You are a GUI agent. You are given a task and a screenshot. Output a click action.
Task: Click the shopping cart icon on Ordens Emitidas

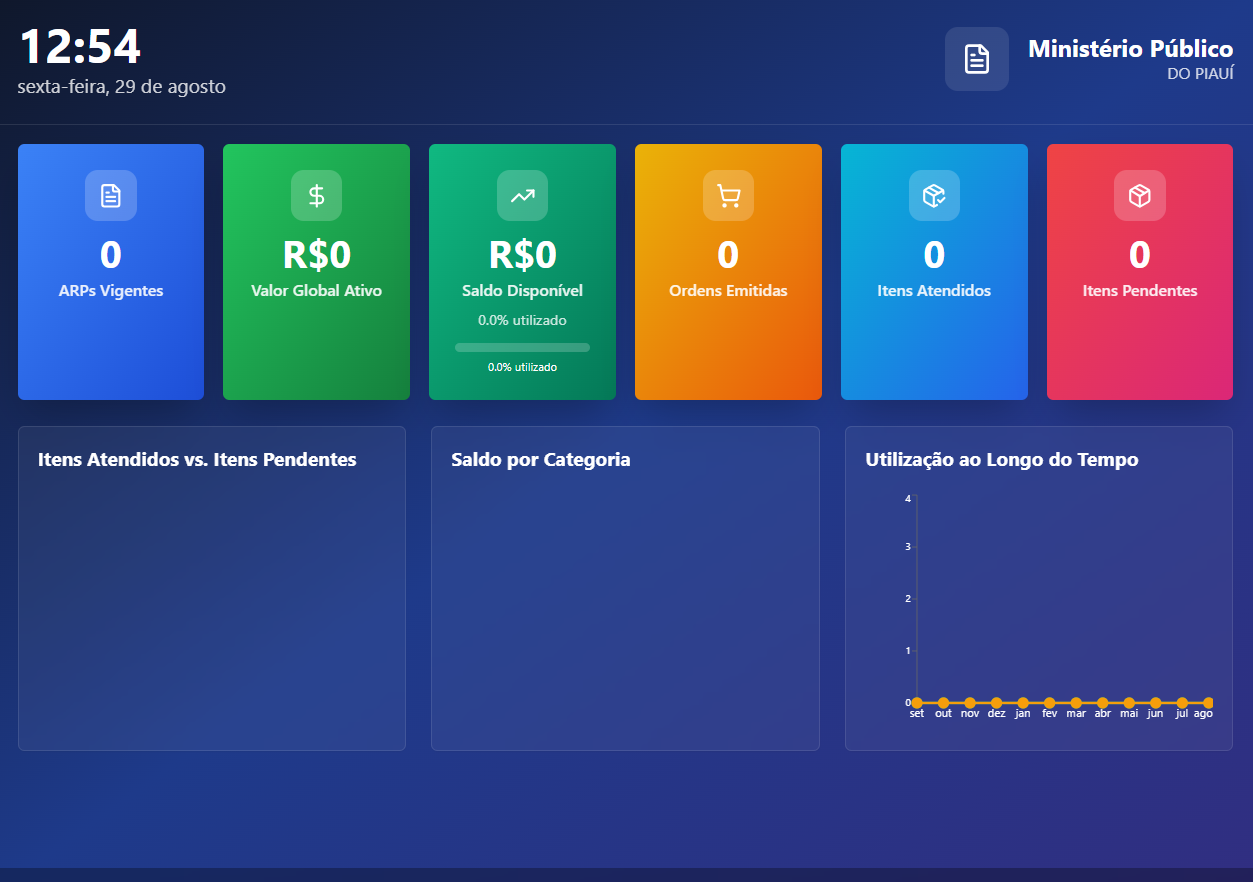pos(728,196)
